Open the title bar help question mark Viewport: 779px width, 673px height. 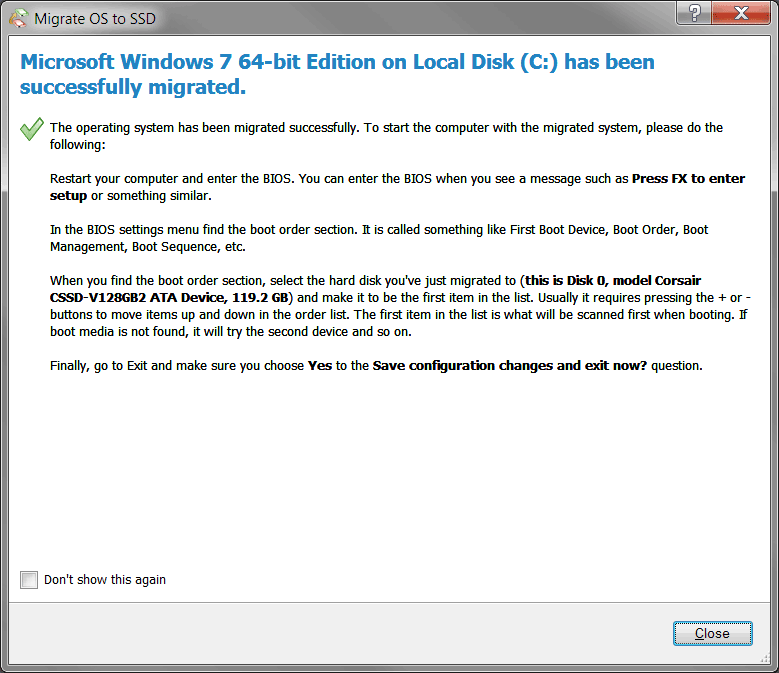[694, 13]
